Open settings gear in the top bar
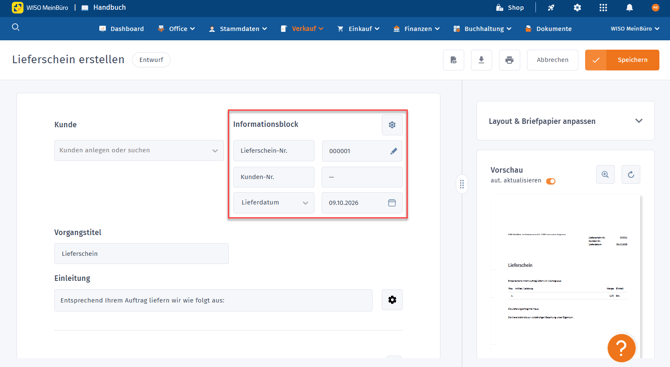Image resolution: width=670 pixels, height=367 pixels. (577, 8)
